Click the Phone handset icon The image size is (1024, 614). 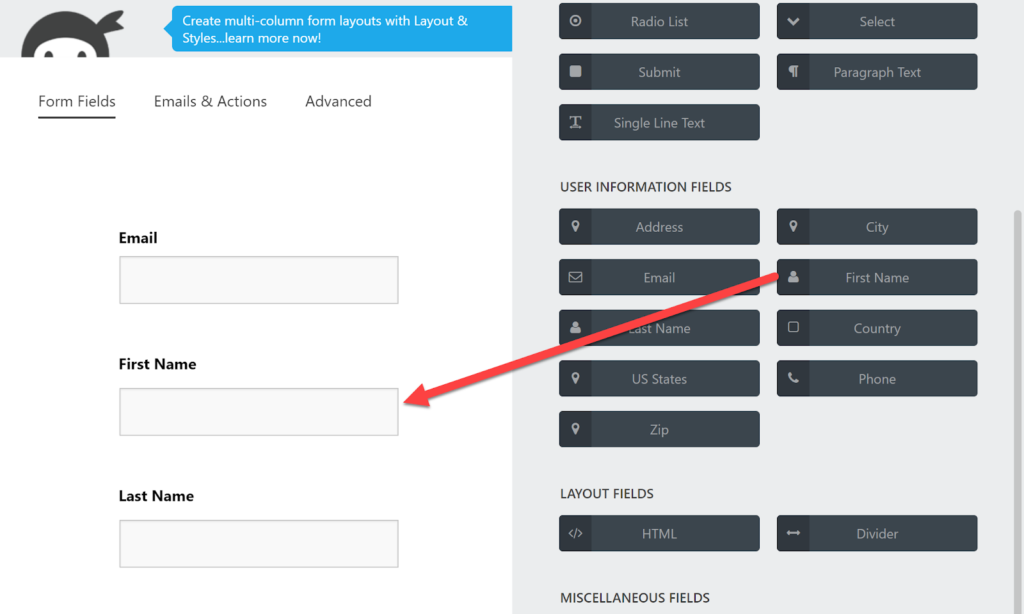793,378
